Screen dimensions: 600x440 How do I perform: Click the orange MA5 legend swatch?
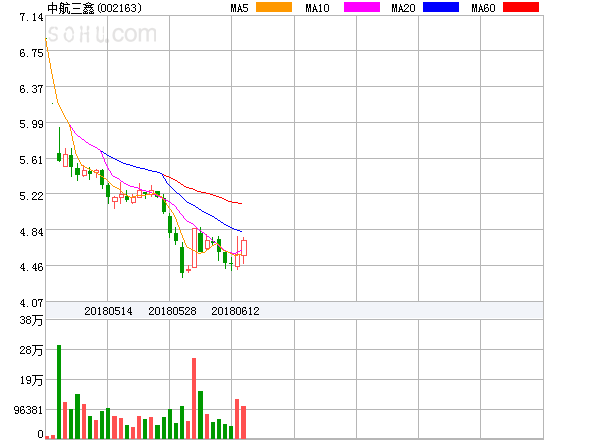[274, 7]
